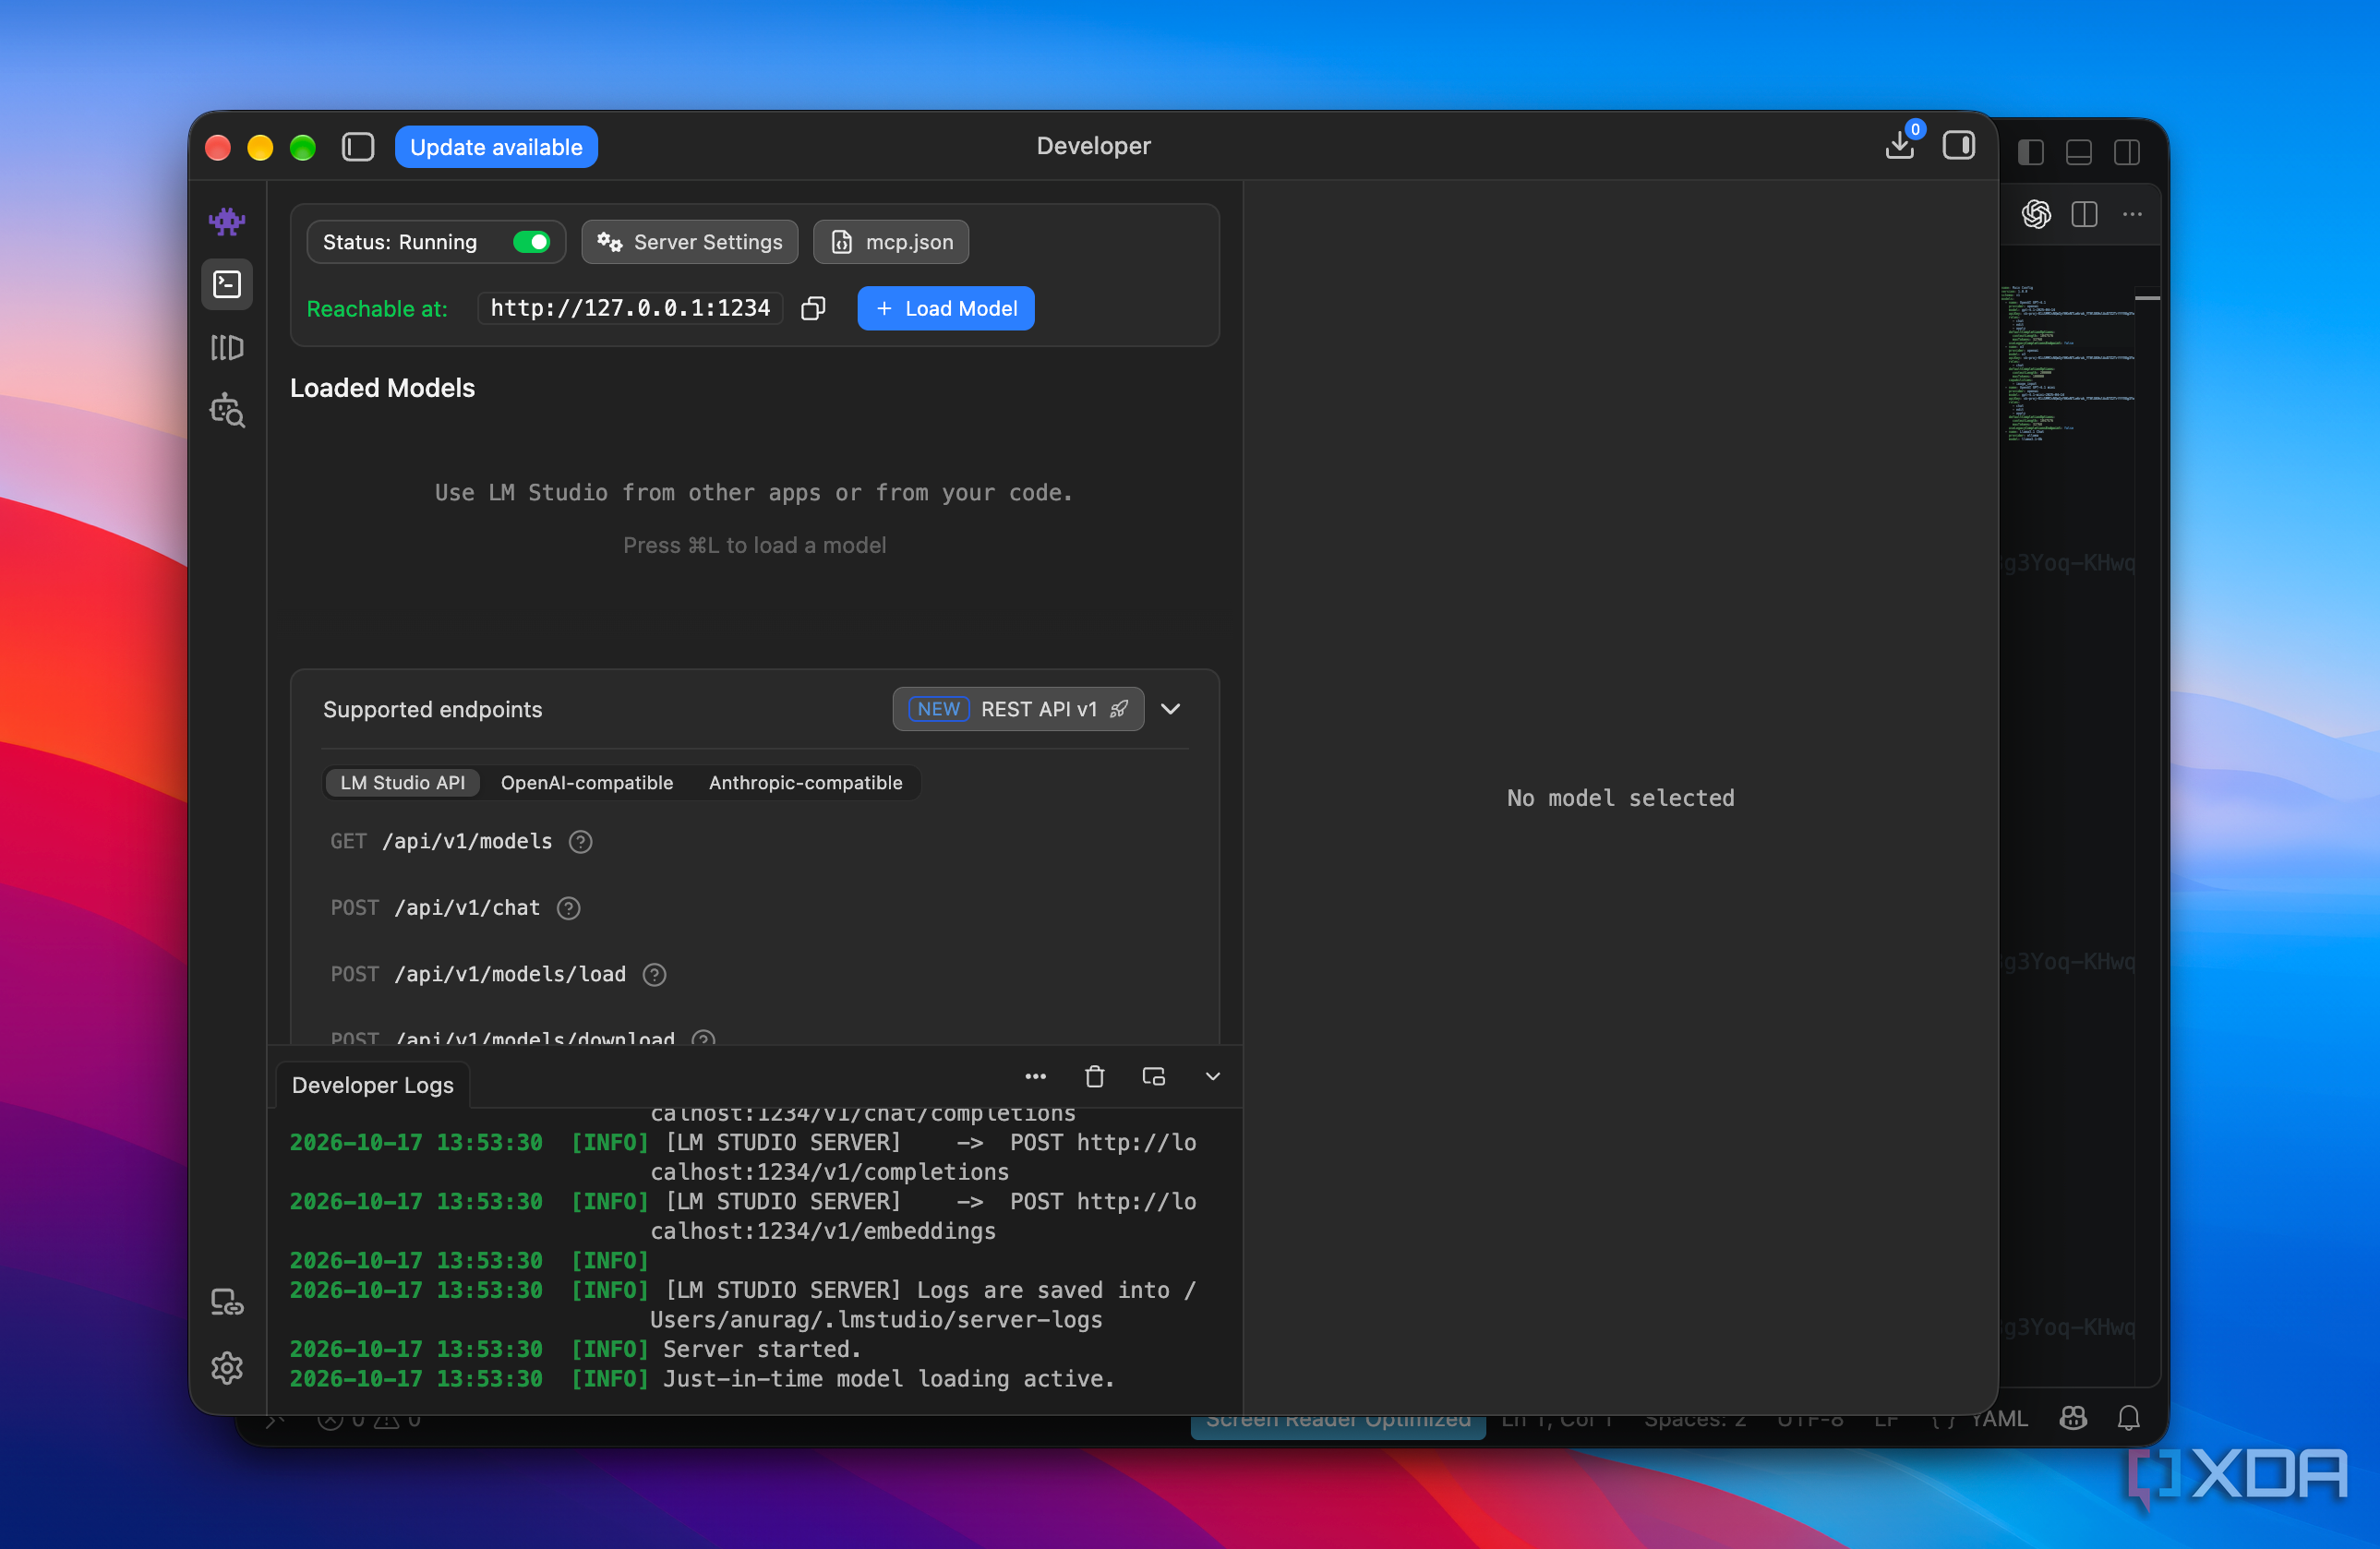Screen dimensions: 2380x1549
Task: Click the Load Model button
Action: point(946,308)
